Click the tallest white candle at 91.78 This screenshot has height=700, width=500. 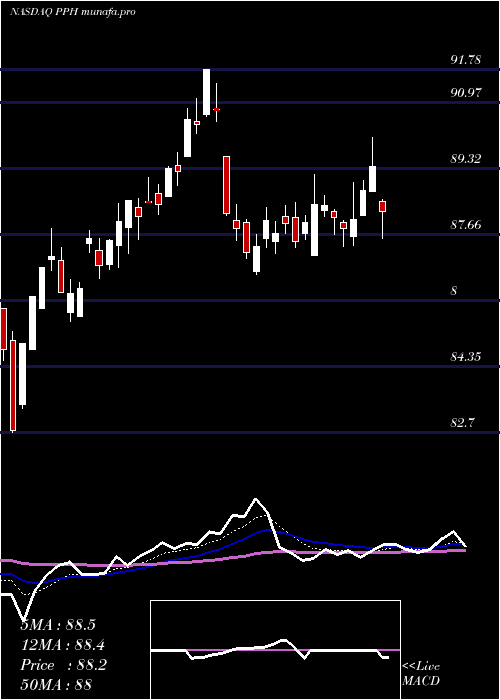click(x=206, y=92)
